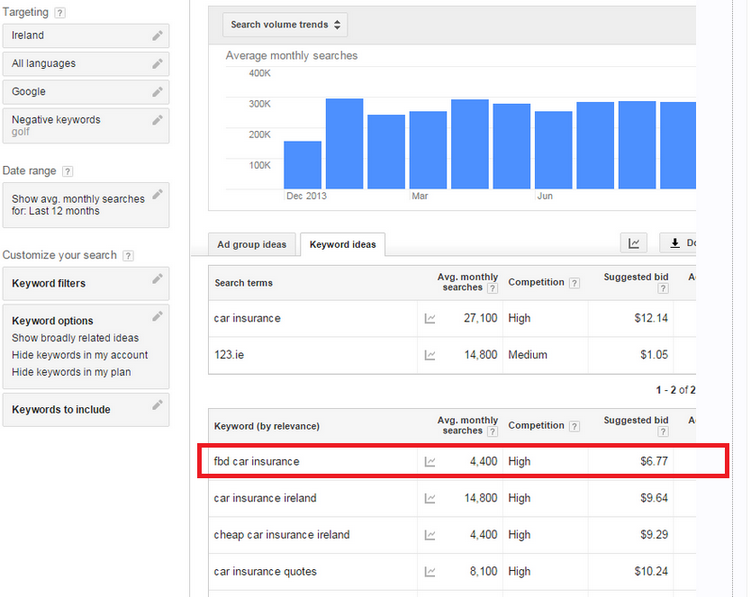Sort by Search terms column header
The width and height of the screenshot is (755, 603).
click(x=244, y=283)
